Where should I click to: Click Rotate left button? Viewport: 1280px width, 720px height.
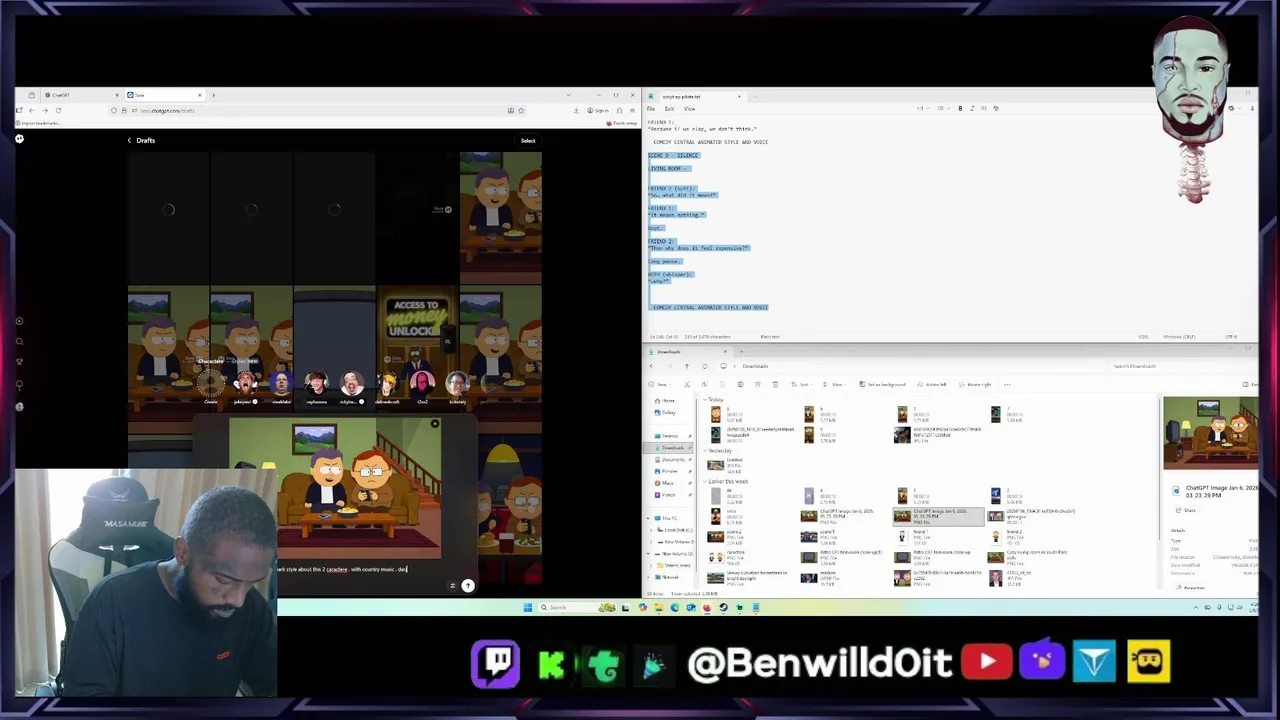coord(931,384)
